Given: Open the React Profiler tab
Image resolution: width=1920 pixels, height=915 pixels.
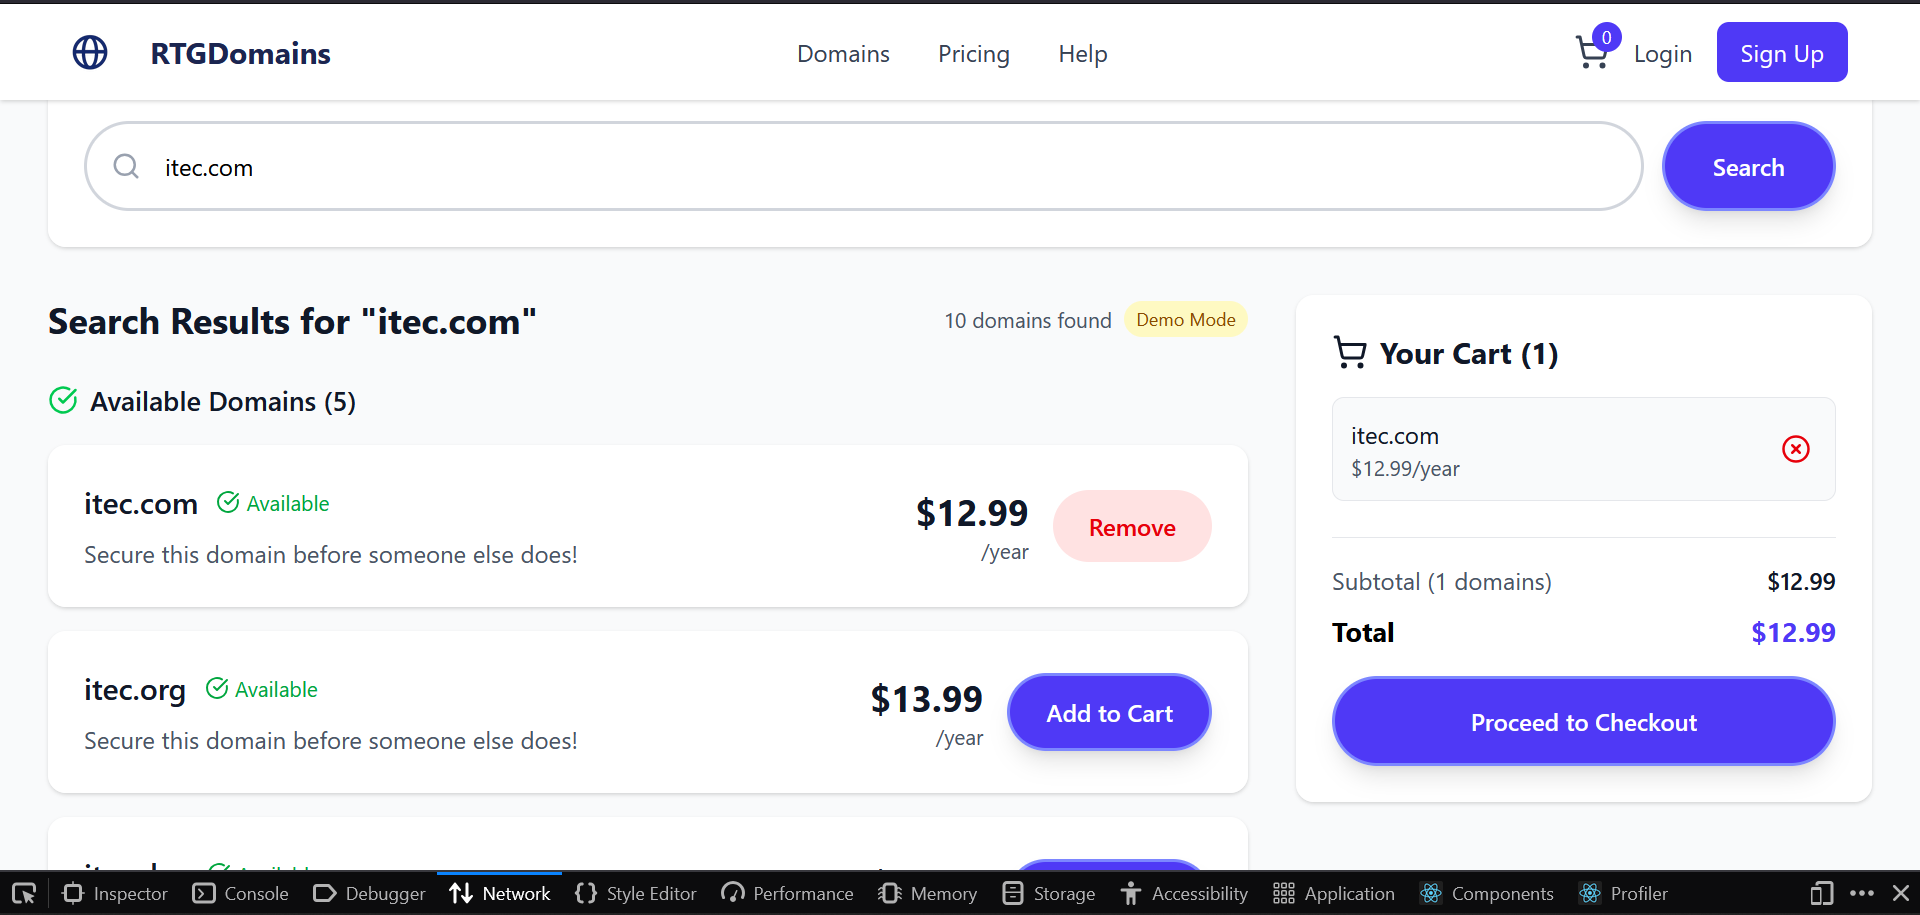Looking at the screenshot, I should (x=1623, y=893).
